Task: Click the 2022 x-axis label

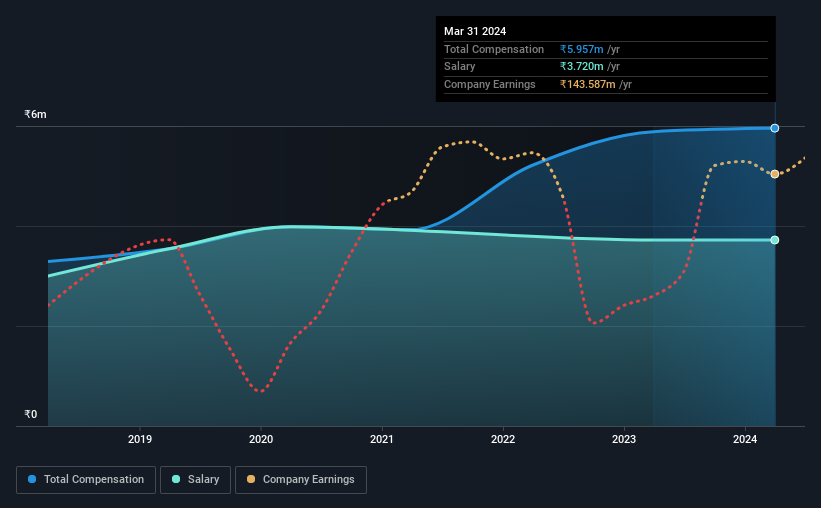Action: (503, 439)
